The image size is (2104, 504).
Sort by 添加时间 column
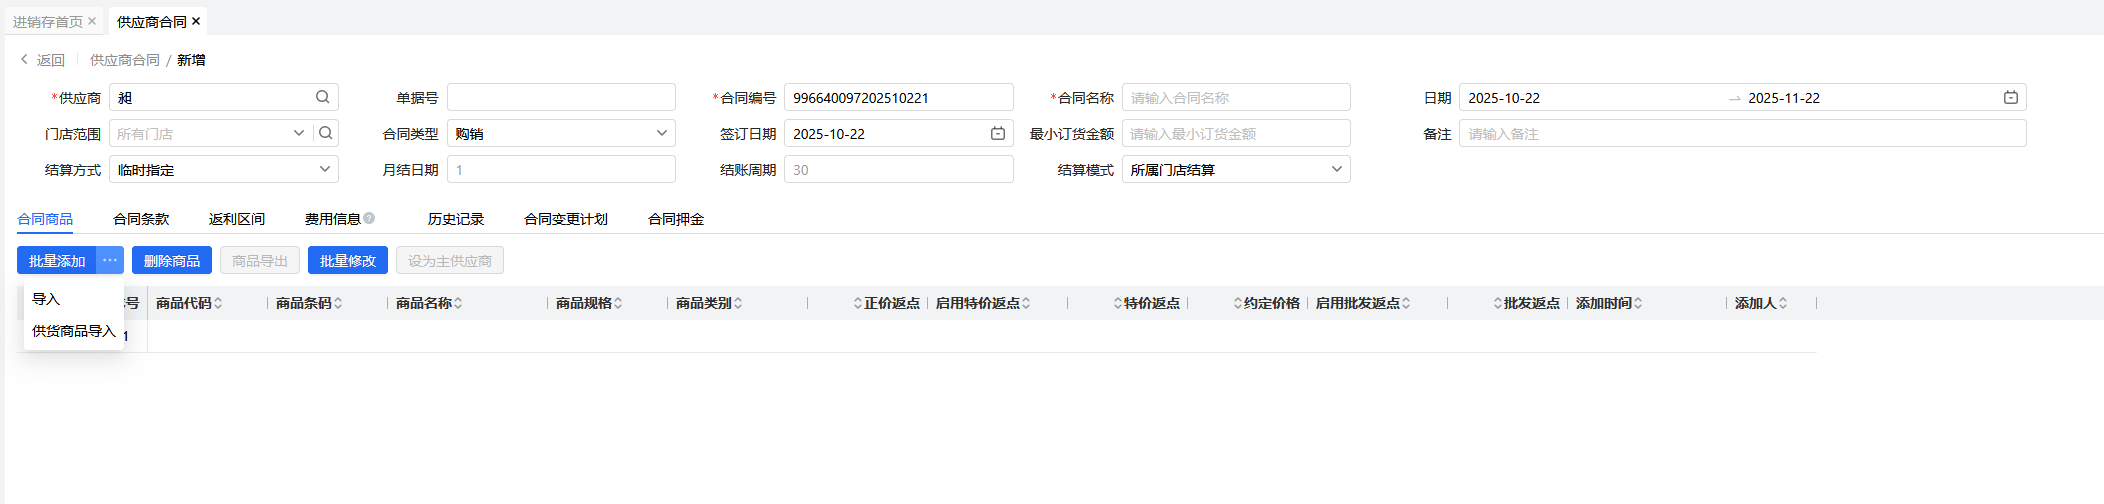1638,303
